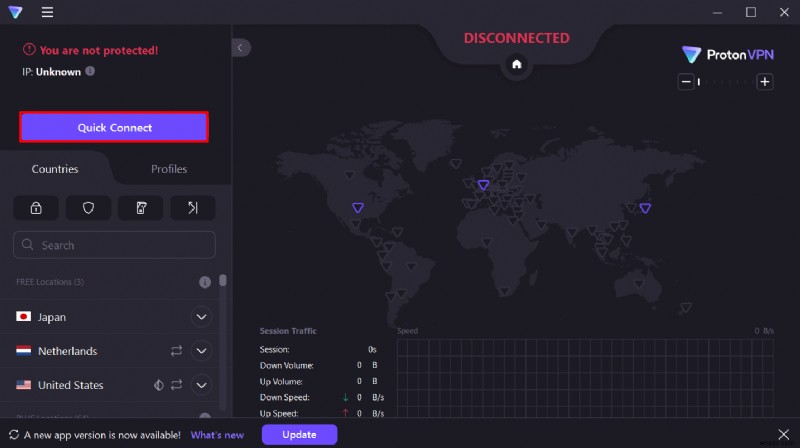Screen dimensions: 800x448
Task: Click the P2P arrows icon for United States
Action: click(177, 385)
